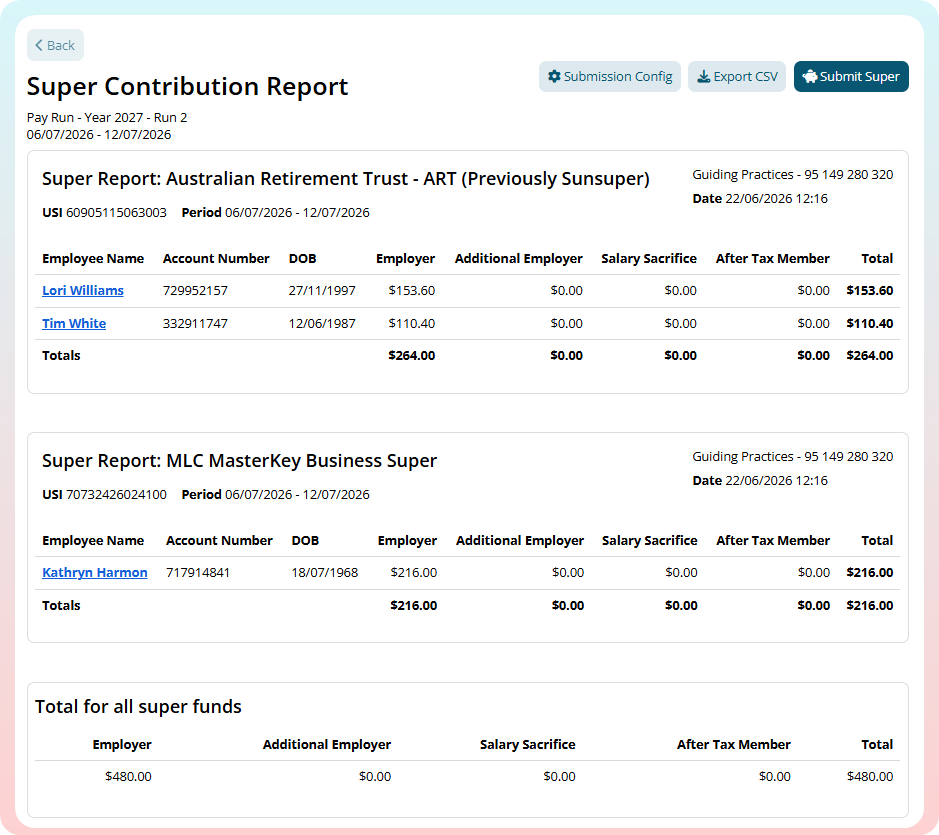939x835 pixels.
Task: Click the gear icon in Submission Config
Action: tap(555, 77)
